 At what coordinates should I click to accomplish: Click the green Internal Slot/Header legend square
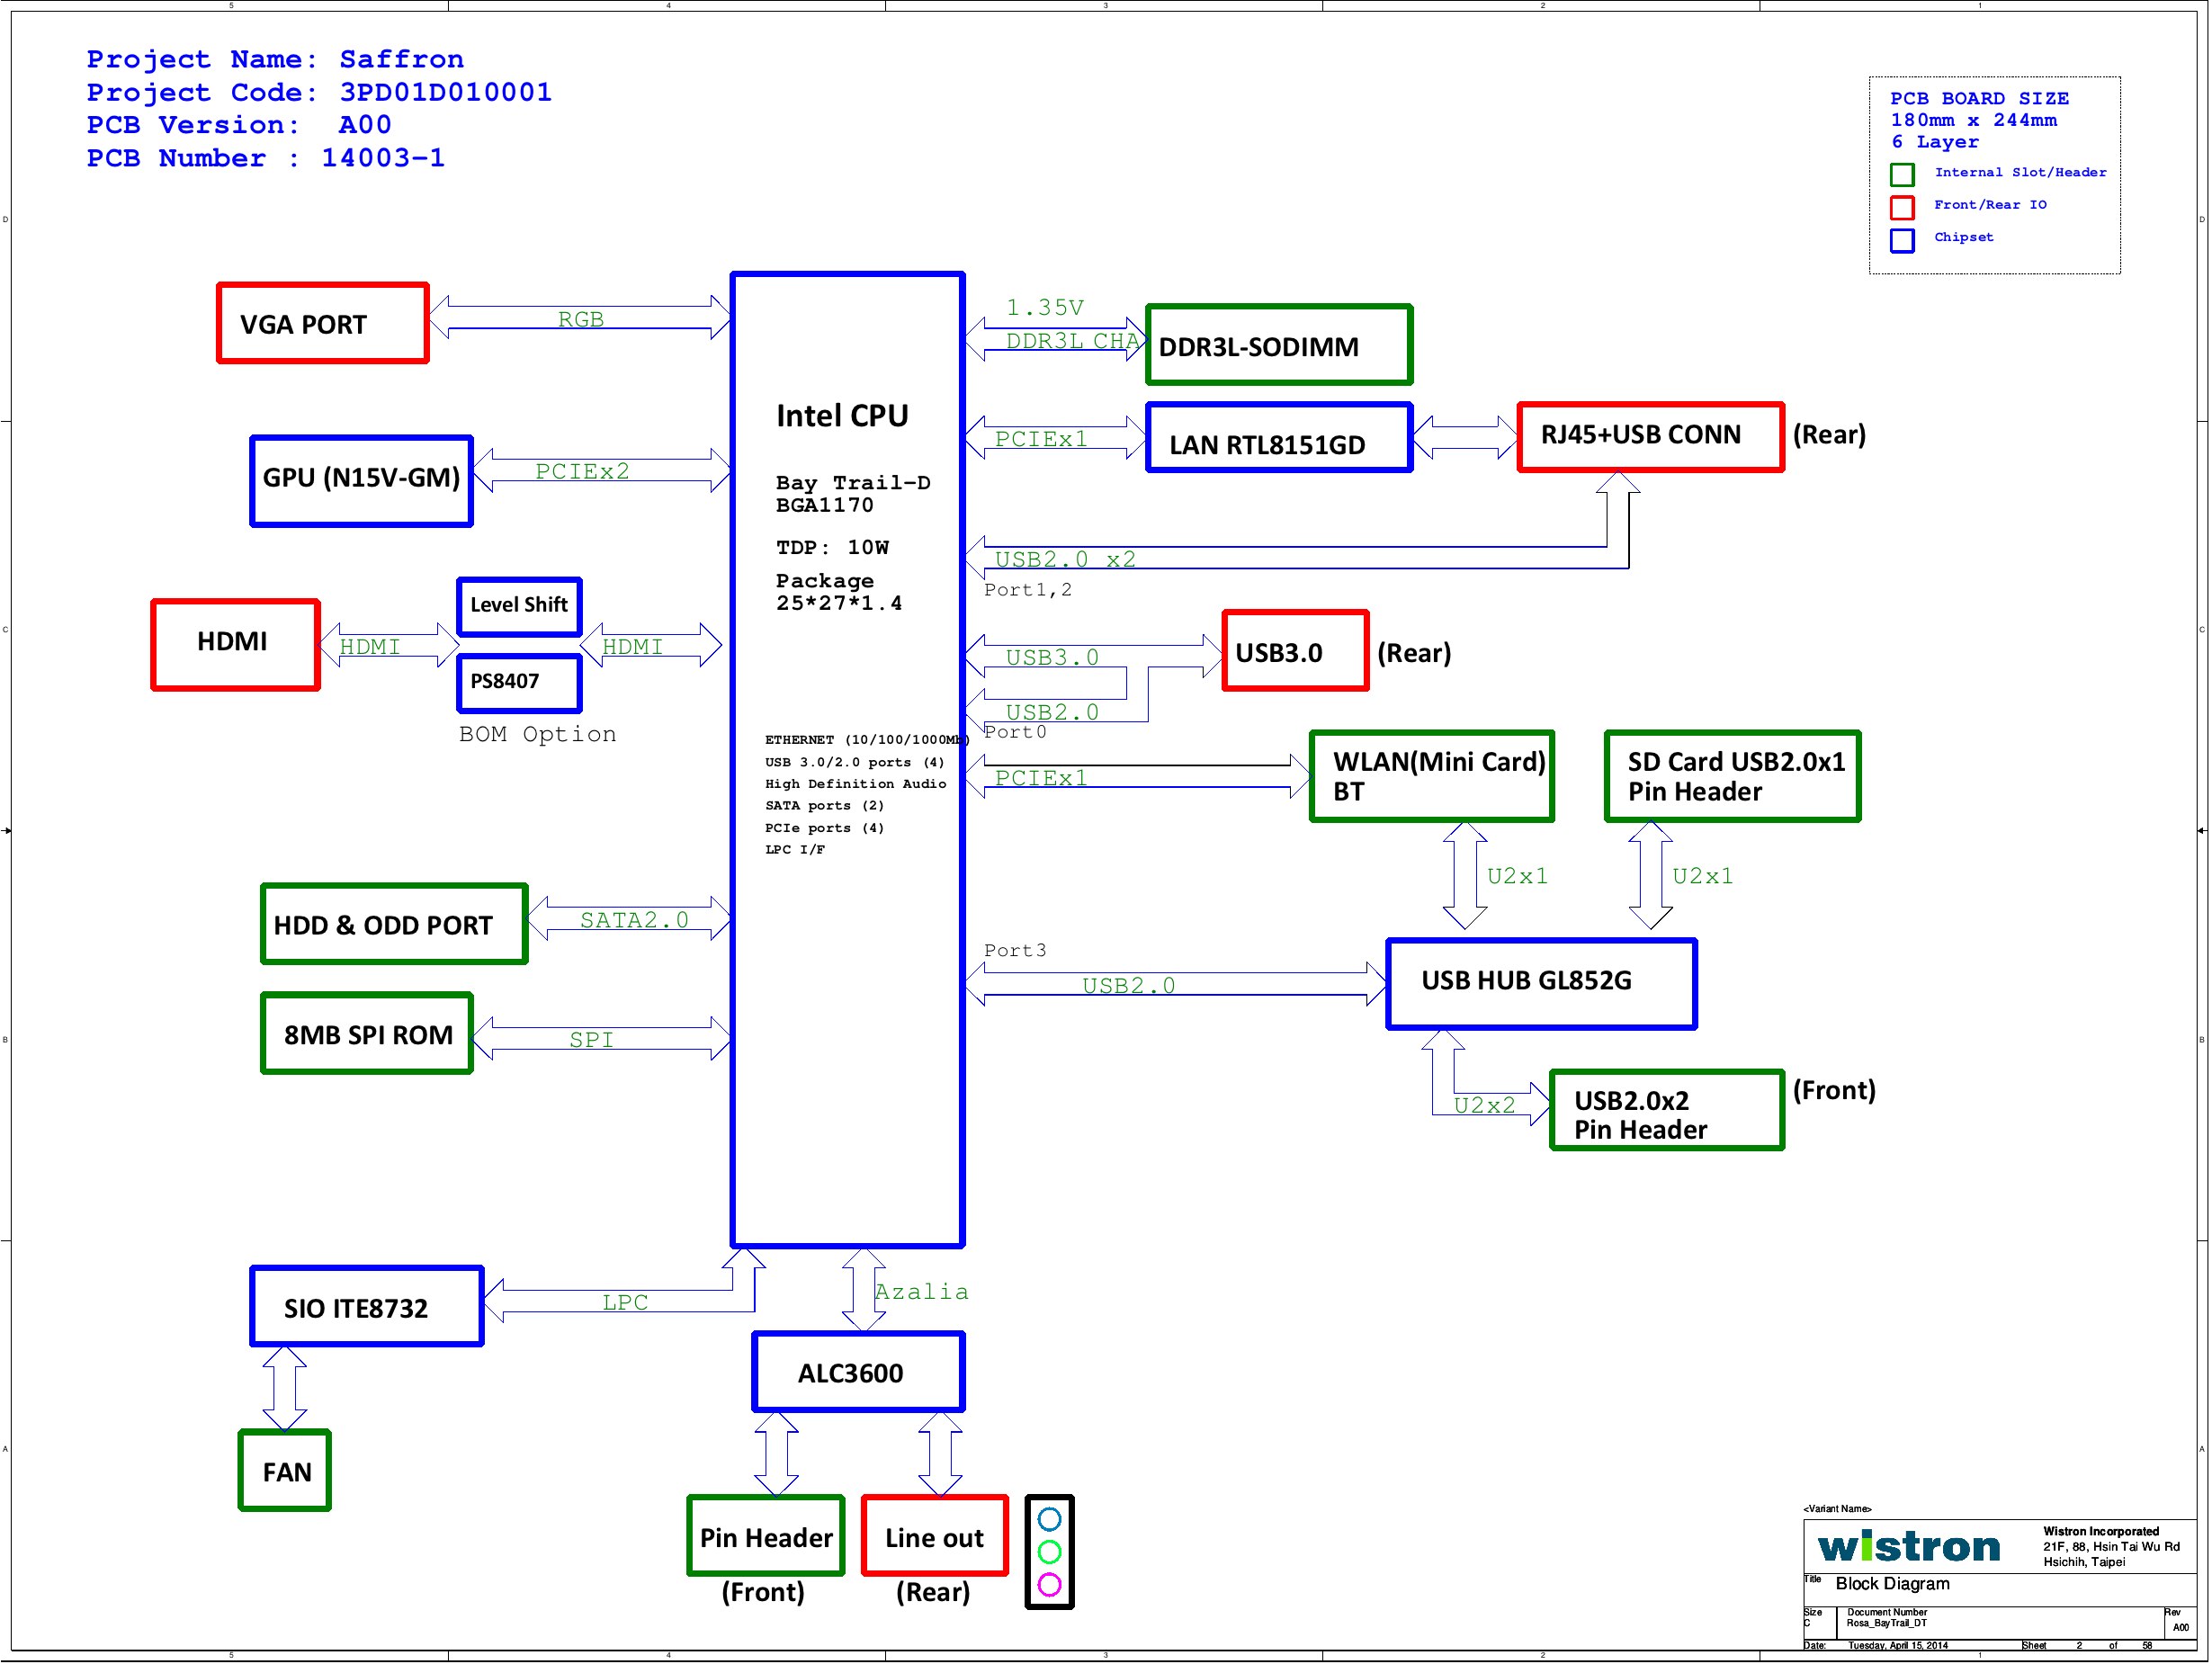(1902, 175)
